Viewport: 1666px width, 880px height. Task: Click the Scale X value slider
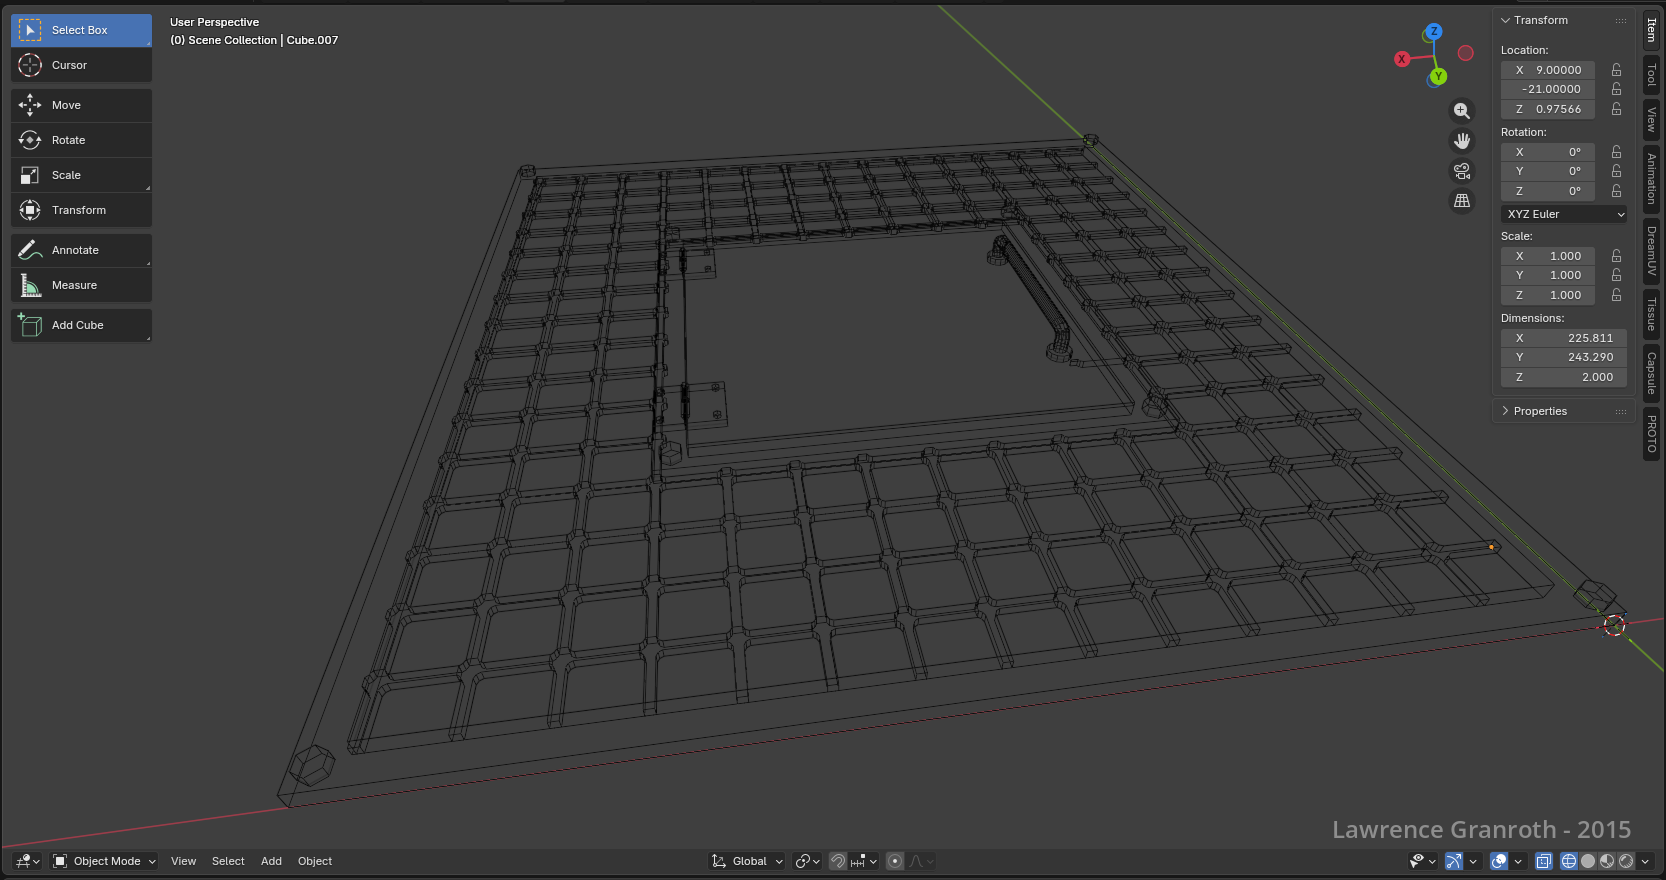click(1548, 256)
